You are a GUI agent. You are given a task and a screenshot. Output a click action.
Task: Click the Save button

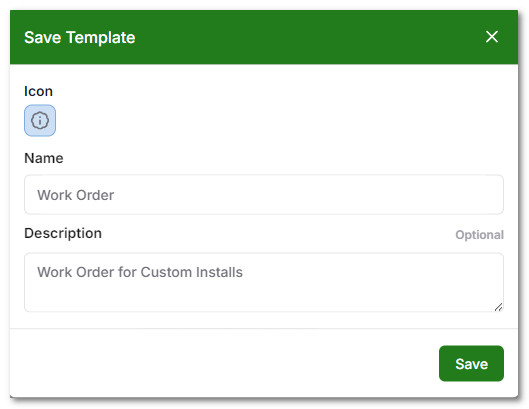click(471, 363)
